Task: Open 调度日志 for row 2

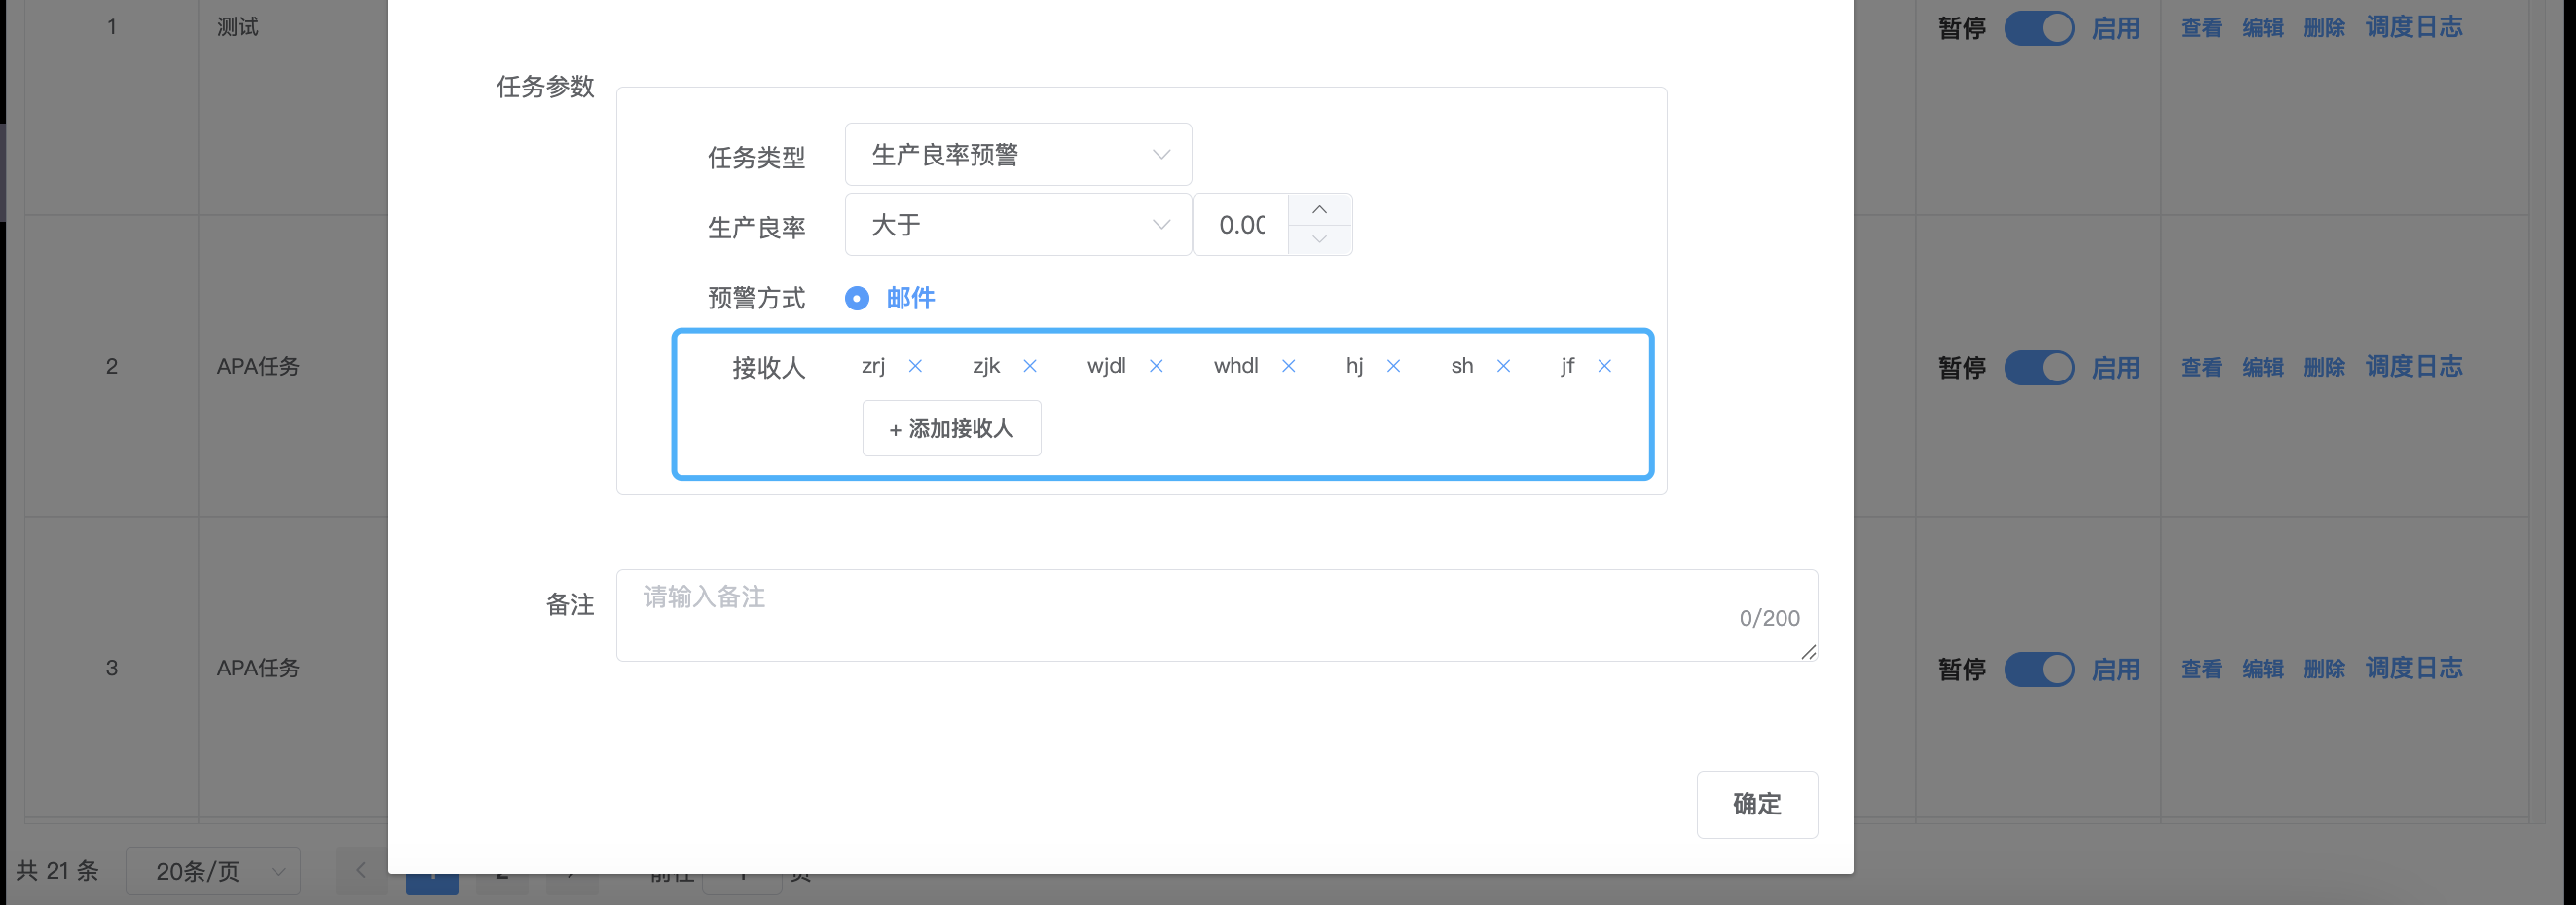Action: [2413, 367]
